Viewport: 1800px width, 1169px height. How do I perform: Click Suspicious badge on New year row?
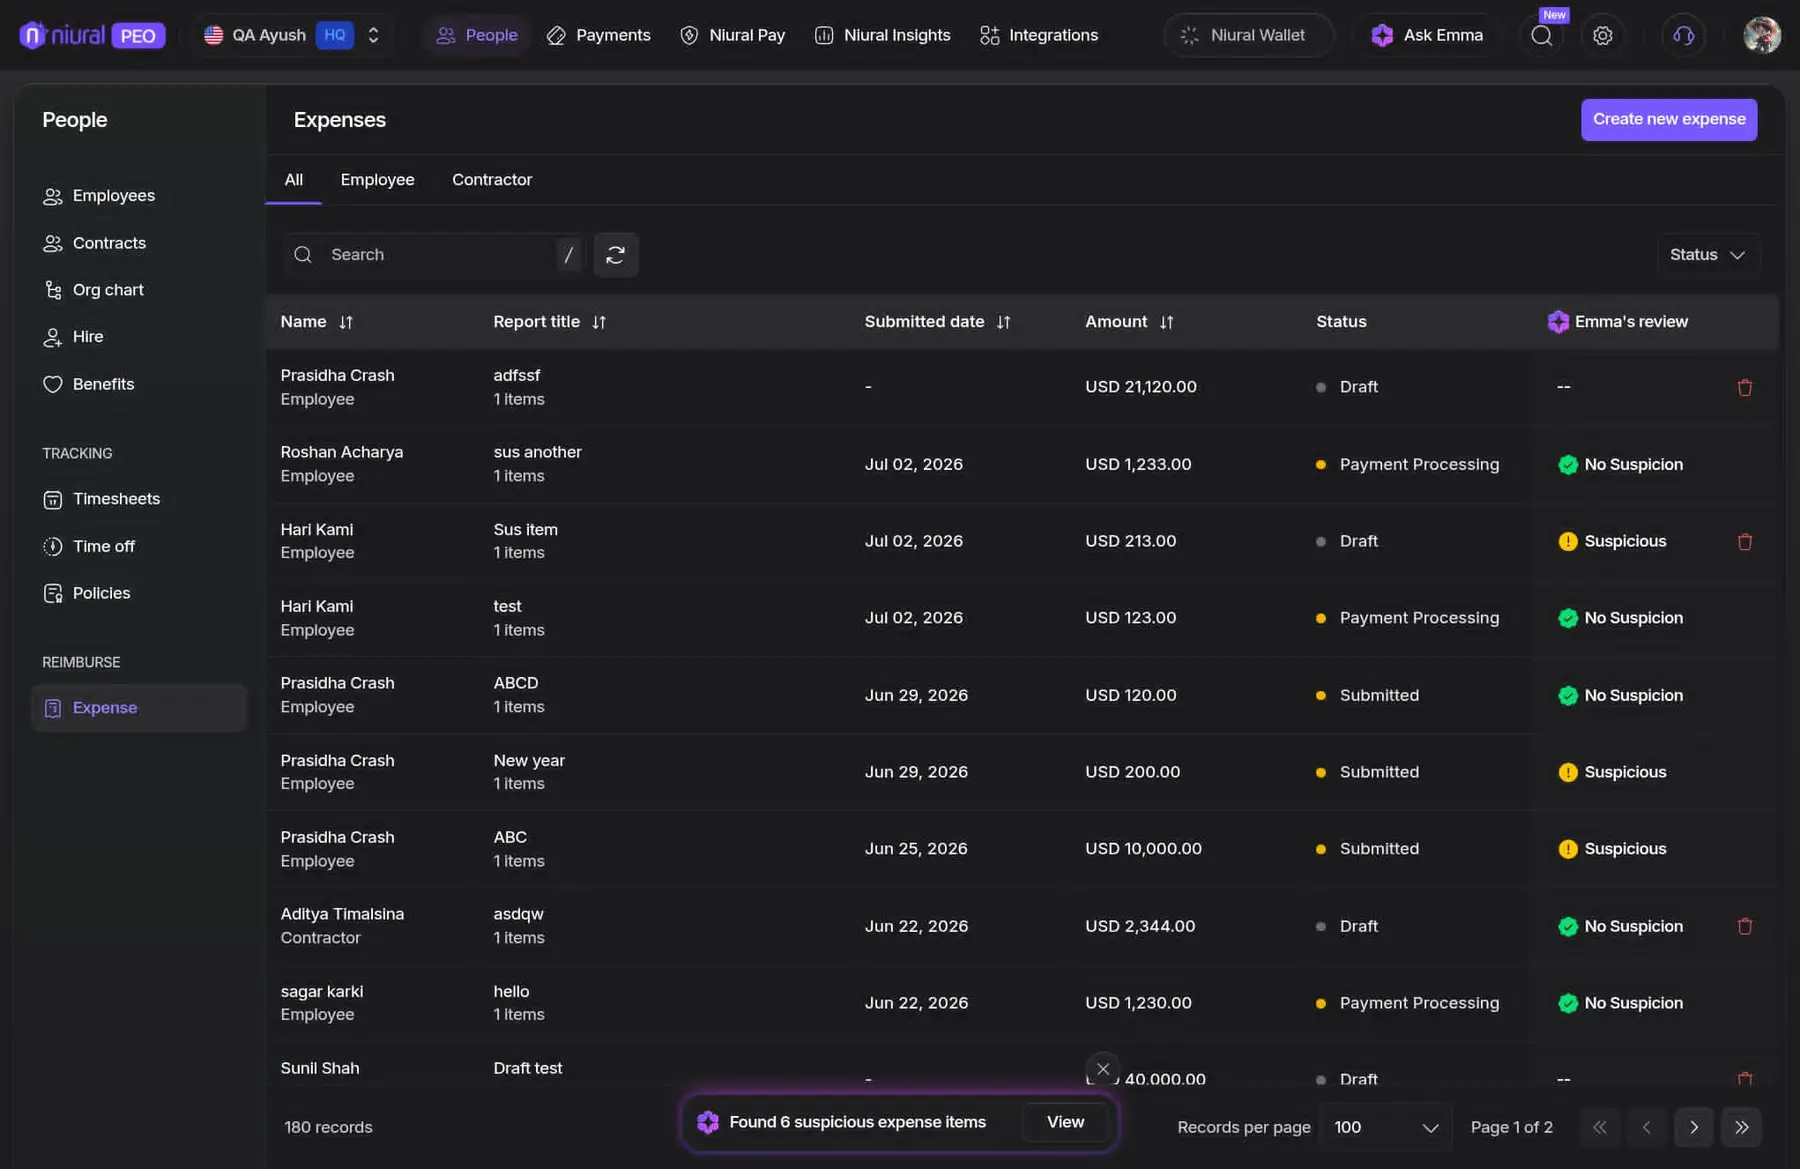(1612, 772)
